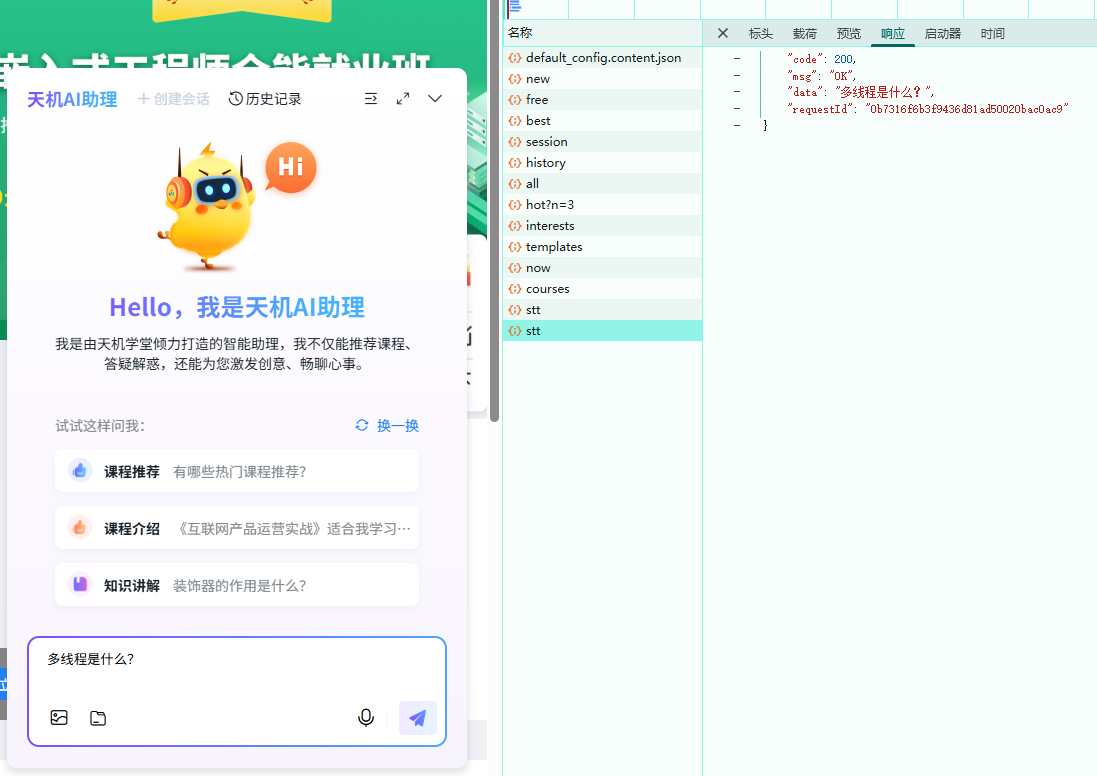1097x776 pixels.
Task: Click the requestId value in response
Action: [x=967, y=108]
